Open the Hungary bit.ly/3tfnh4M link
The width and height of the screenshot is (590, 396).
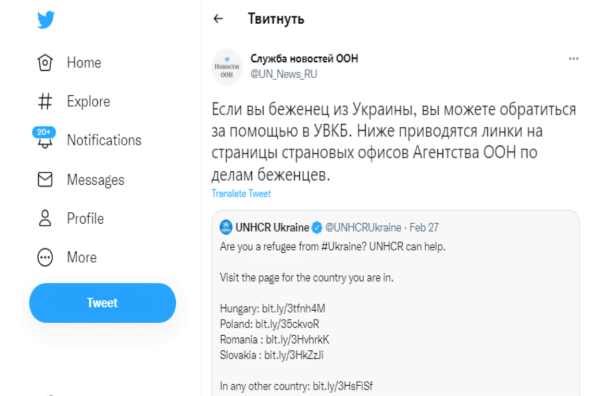pos(293,309)
